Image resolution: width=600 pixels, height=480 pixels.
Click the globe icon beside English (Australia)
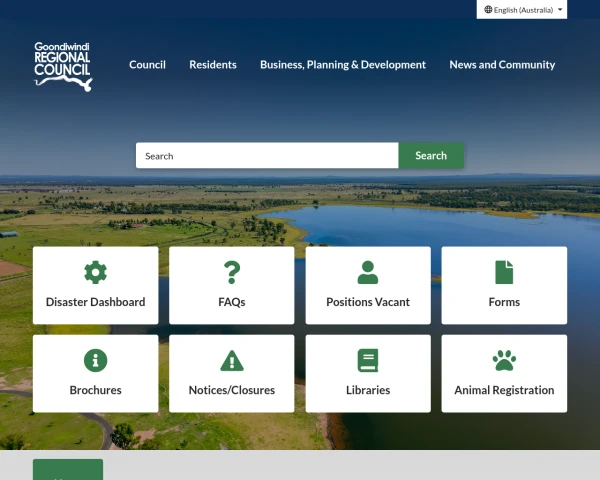(x=488, y=10)
